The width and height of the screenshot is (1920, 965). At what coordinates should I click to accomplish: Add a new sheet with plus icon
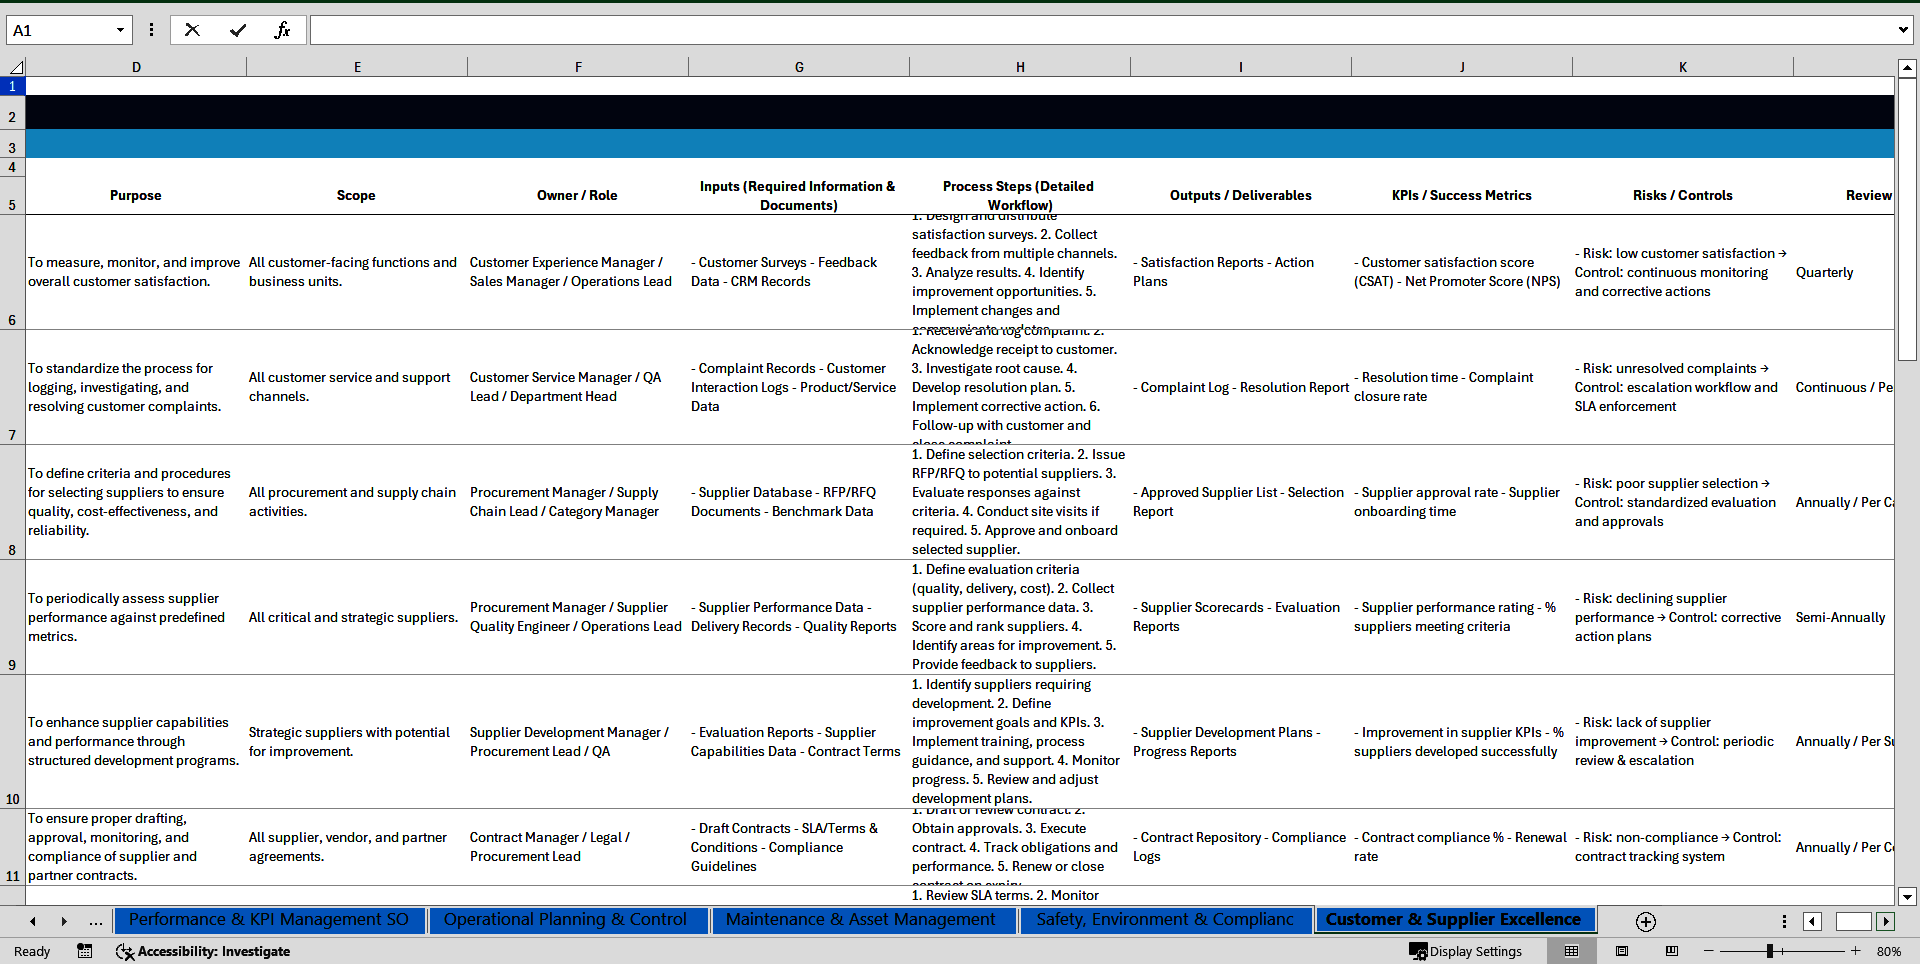click(x=1645, y=921)
